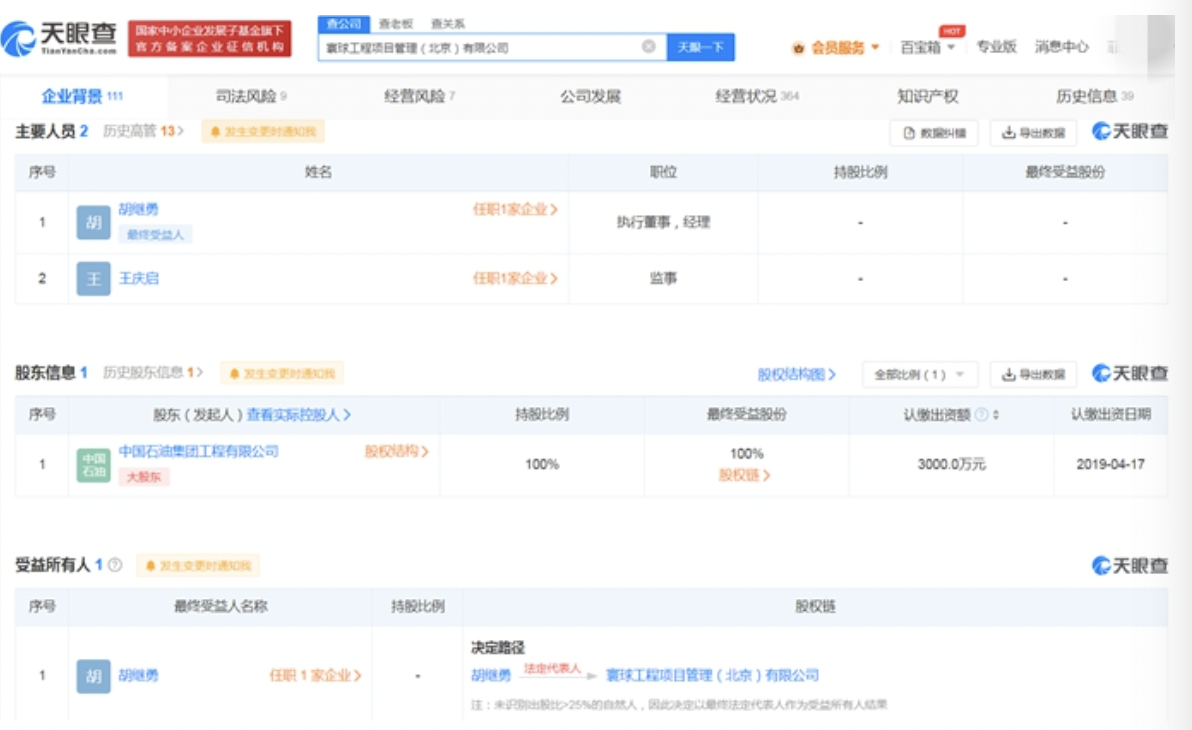
Task: Open 历史高管 13 list
Action: point(143,131)
